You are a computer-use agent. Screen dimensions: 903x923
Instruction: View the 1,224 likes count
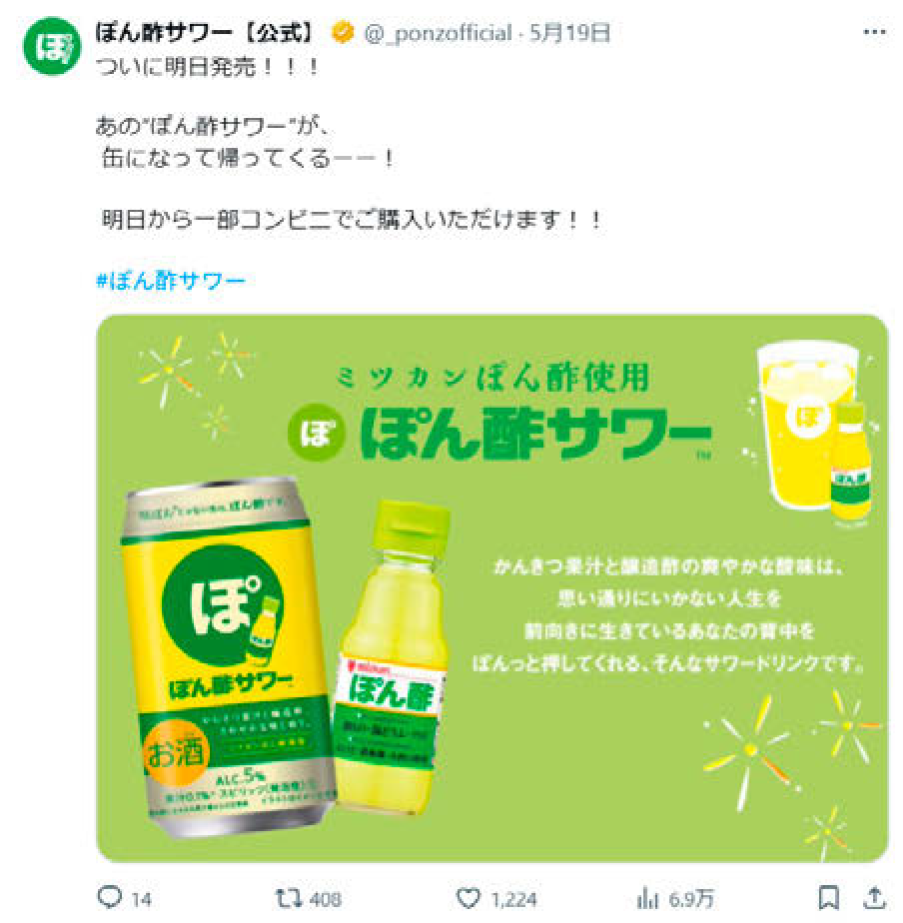514,899
